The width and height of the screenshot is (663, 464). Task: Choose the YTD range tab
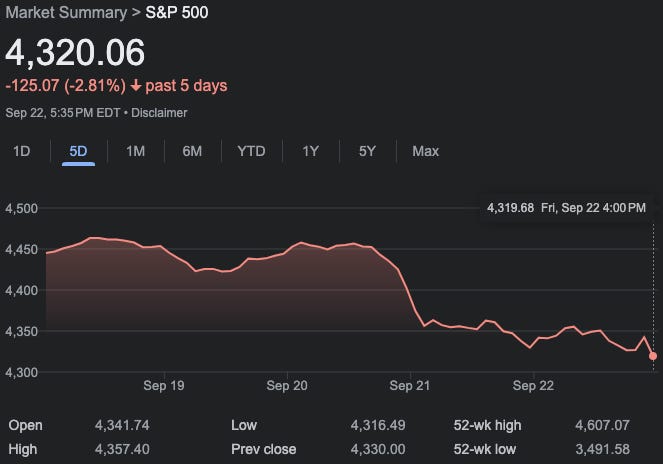pos(251,151)
